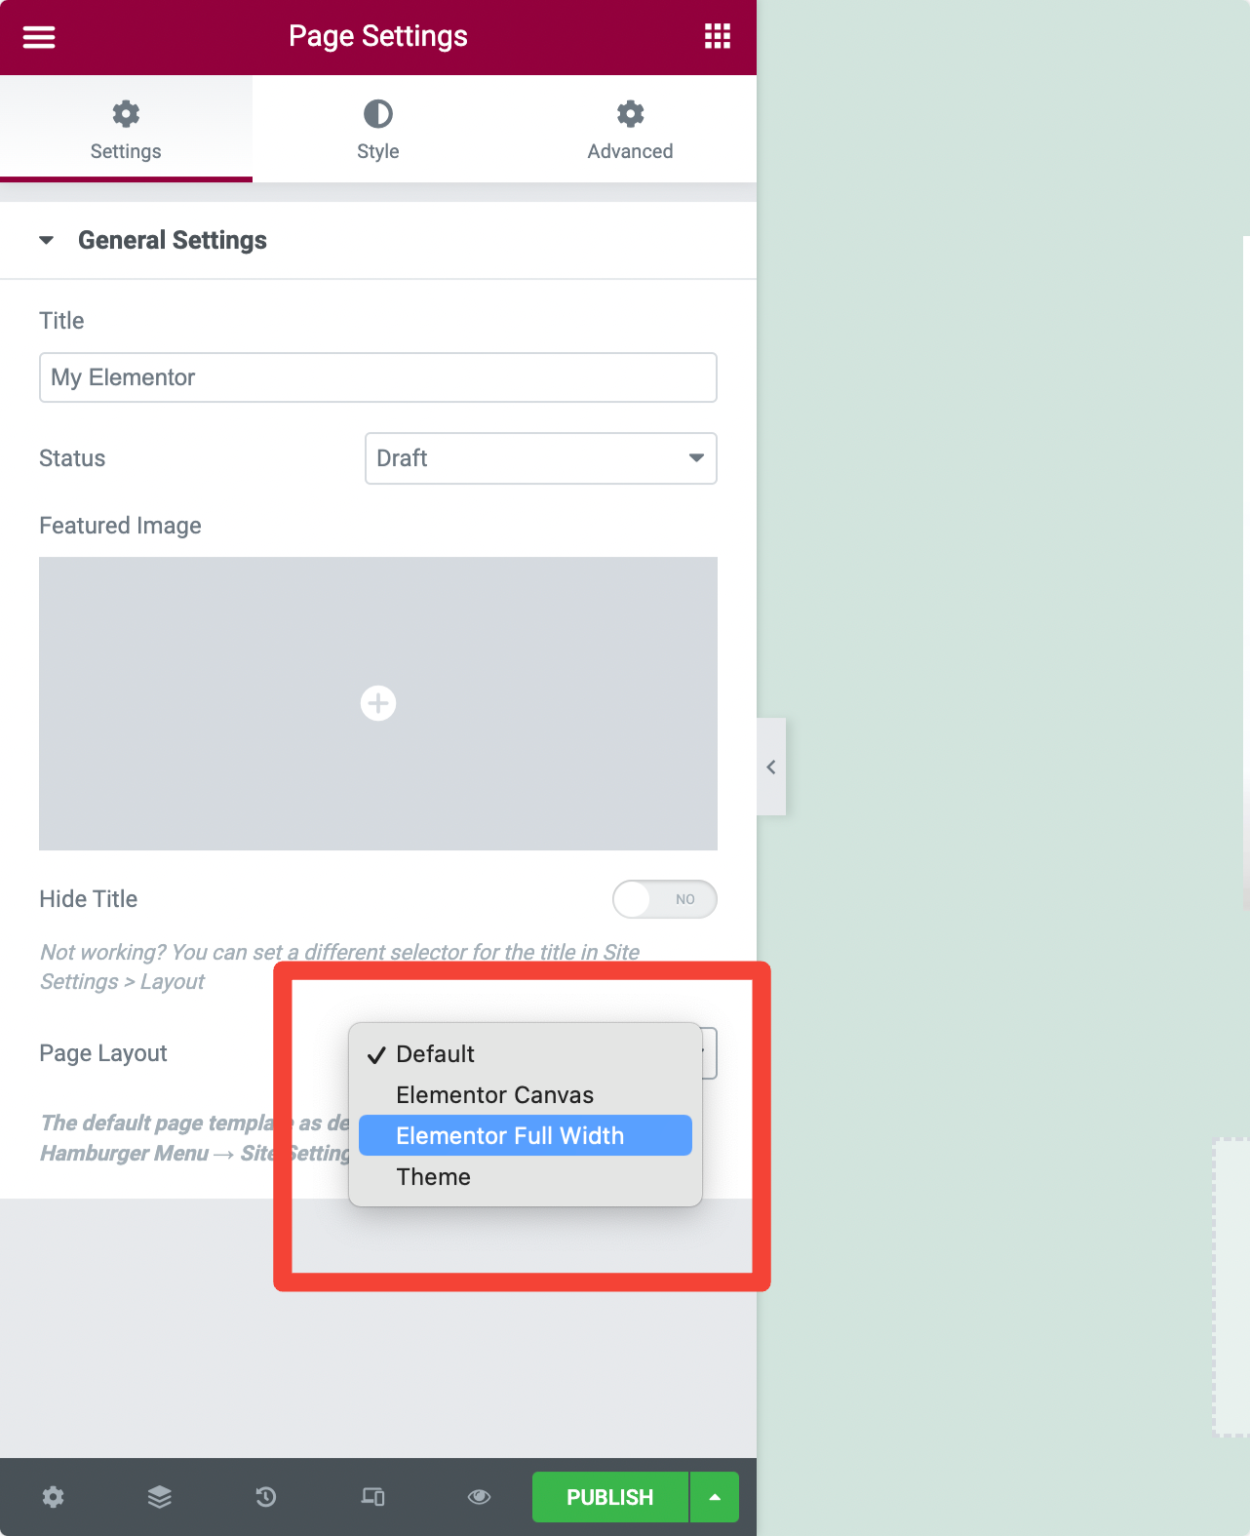Add a Featured Image via plus icon
This screenshot has width=1250, height=1536.
click(378, 703)
